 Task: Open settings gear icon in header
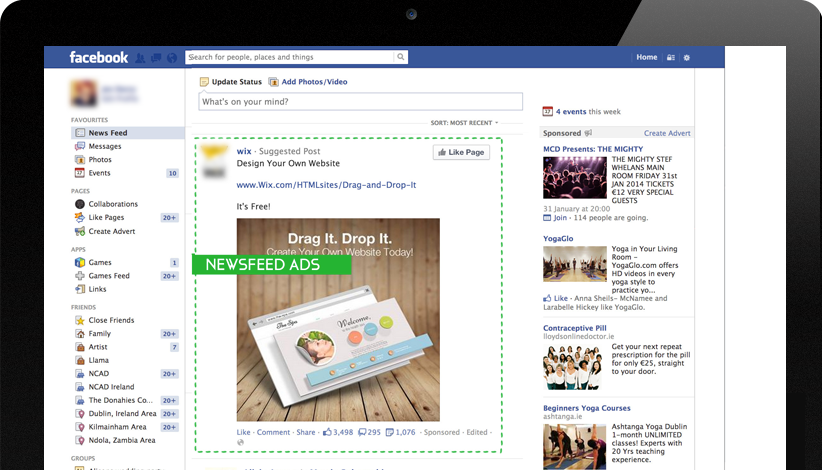coord(687,58)
